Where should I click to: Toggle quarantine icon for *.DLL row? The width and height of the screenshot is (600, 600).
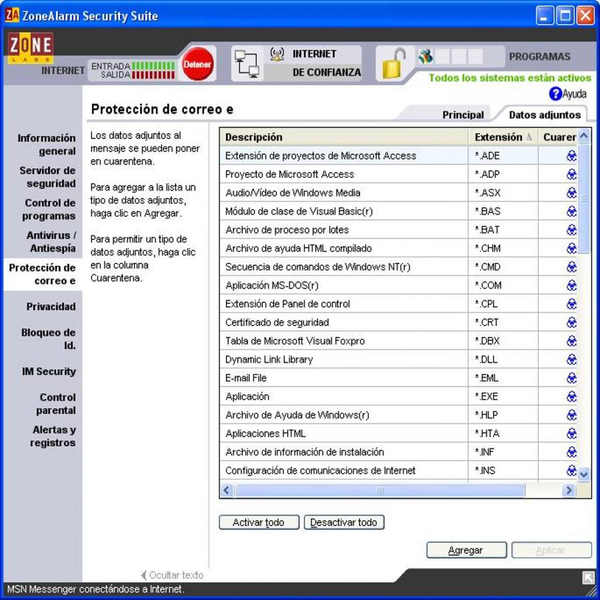[x=571, y=359]
